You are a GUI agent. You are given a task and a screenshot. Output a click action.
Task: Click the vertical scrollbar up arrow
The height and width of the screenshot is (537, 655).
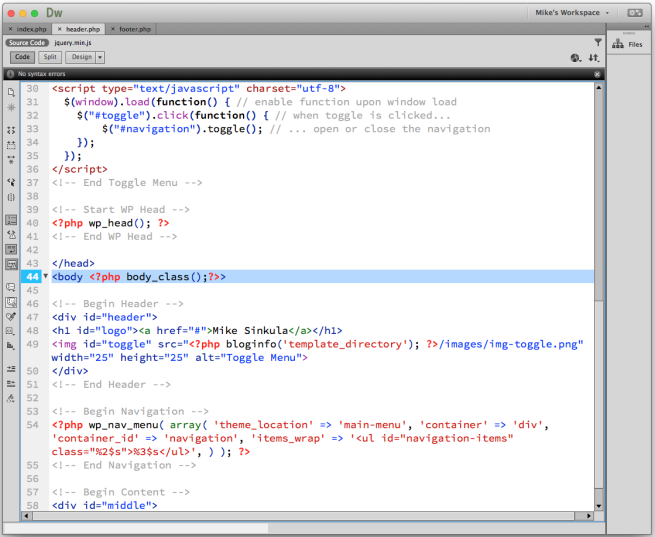coord(599,88)
